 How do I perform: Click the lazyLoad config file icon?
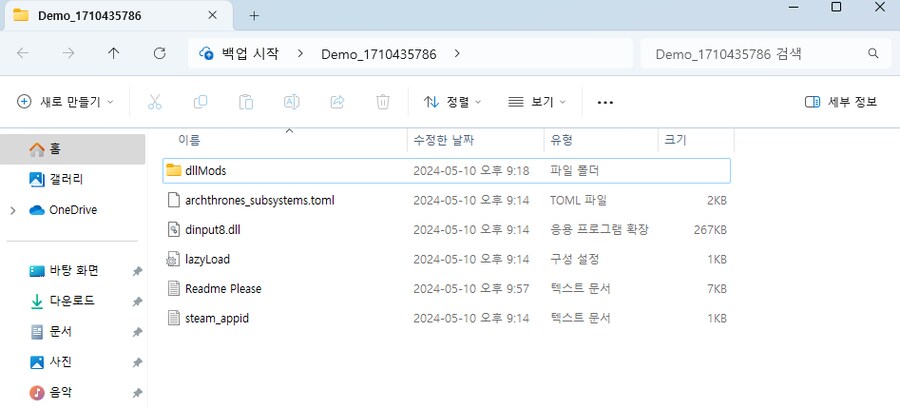tap(173, 259)
